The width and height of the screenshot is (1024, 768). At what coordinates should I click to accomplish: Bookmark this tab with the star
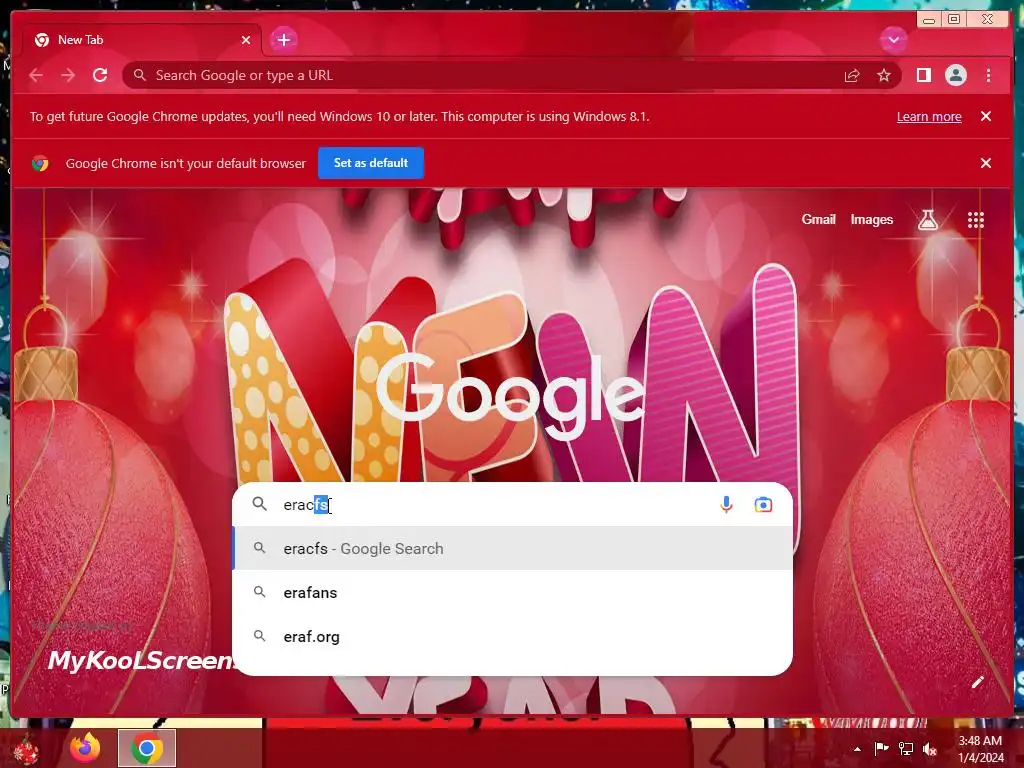click(884, 76)
